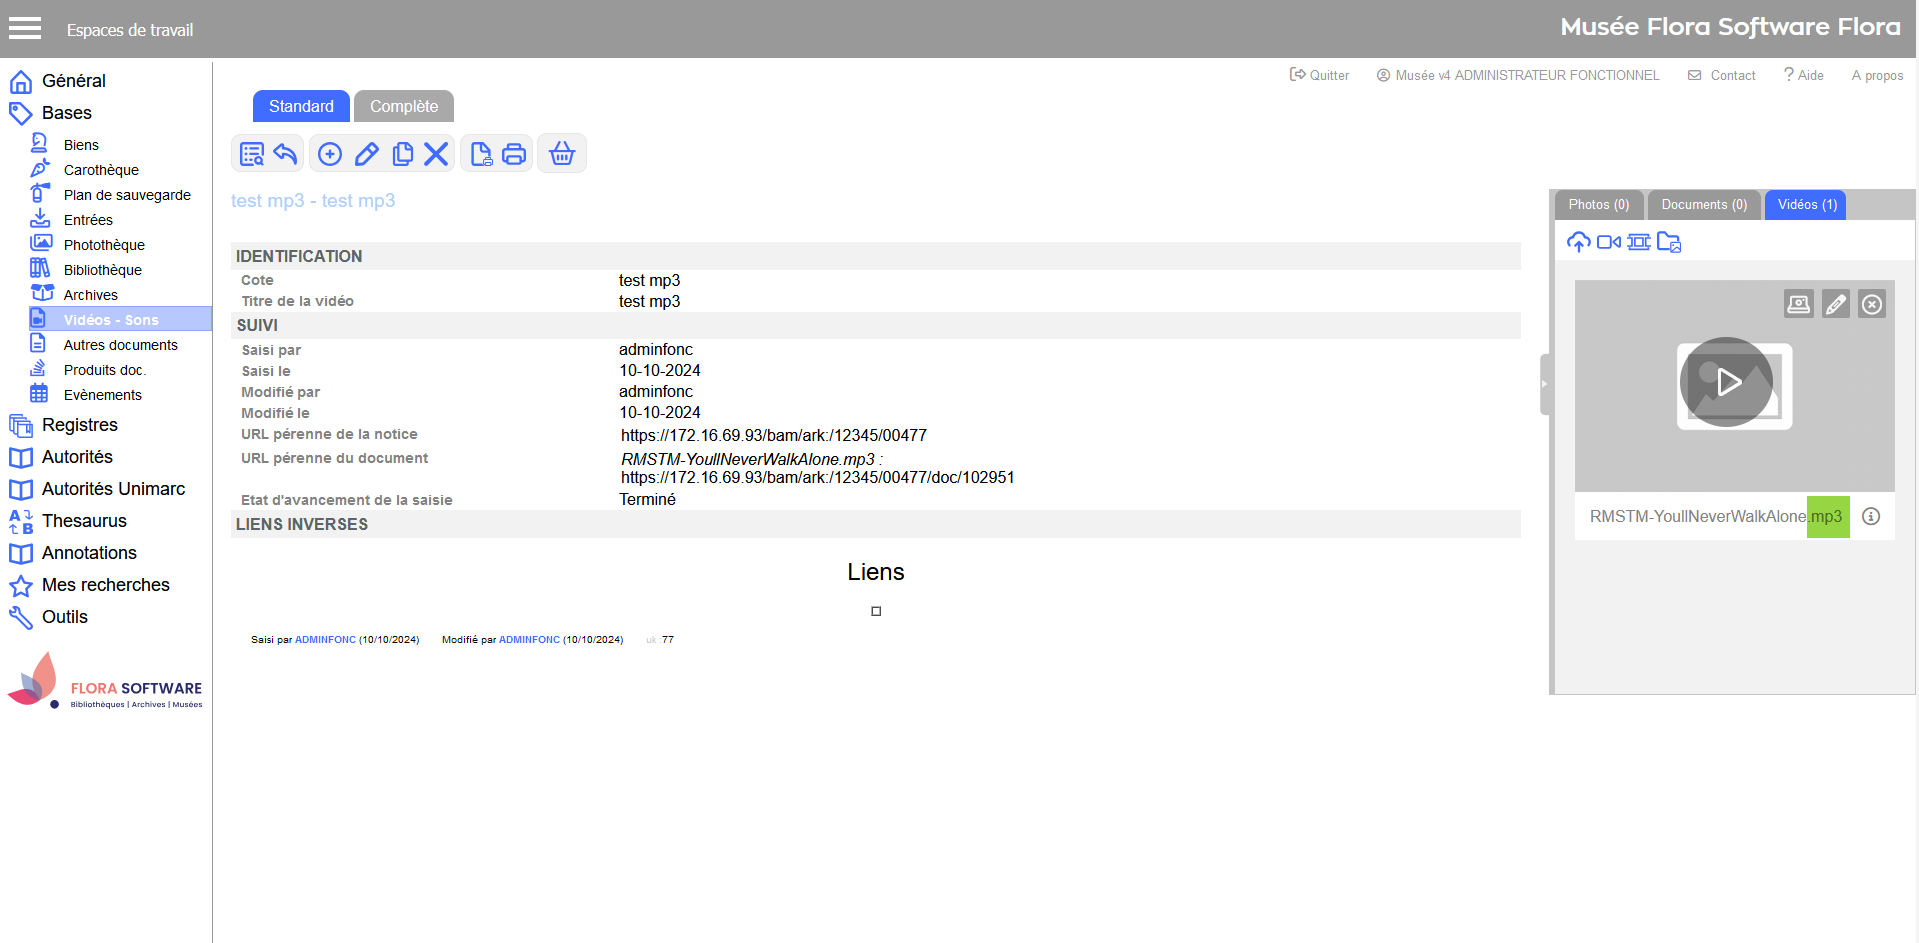The width and height of the screenshot is (1919, 943).
Task: Expand Annotations in the sidebar
Action: point(89,553)
